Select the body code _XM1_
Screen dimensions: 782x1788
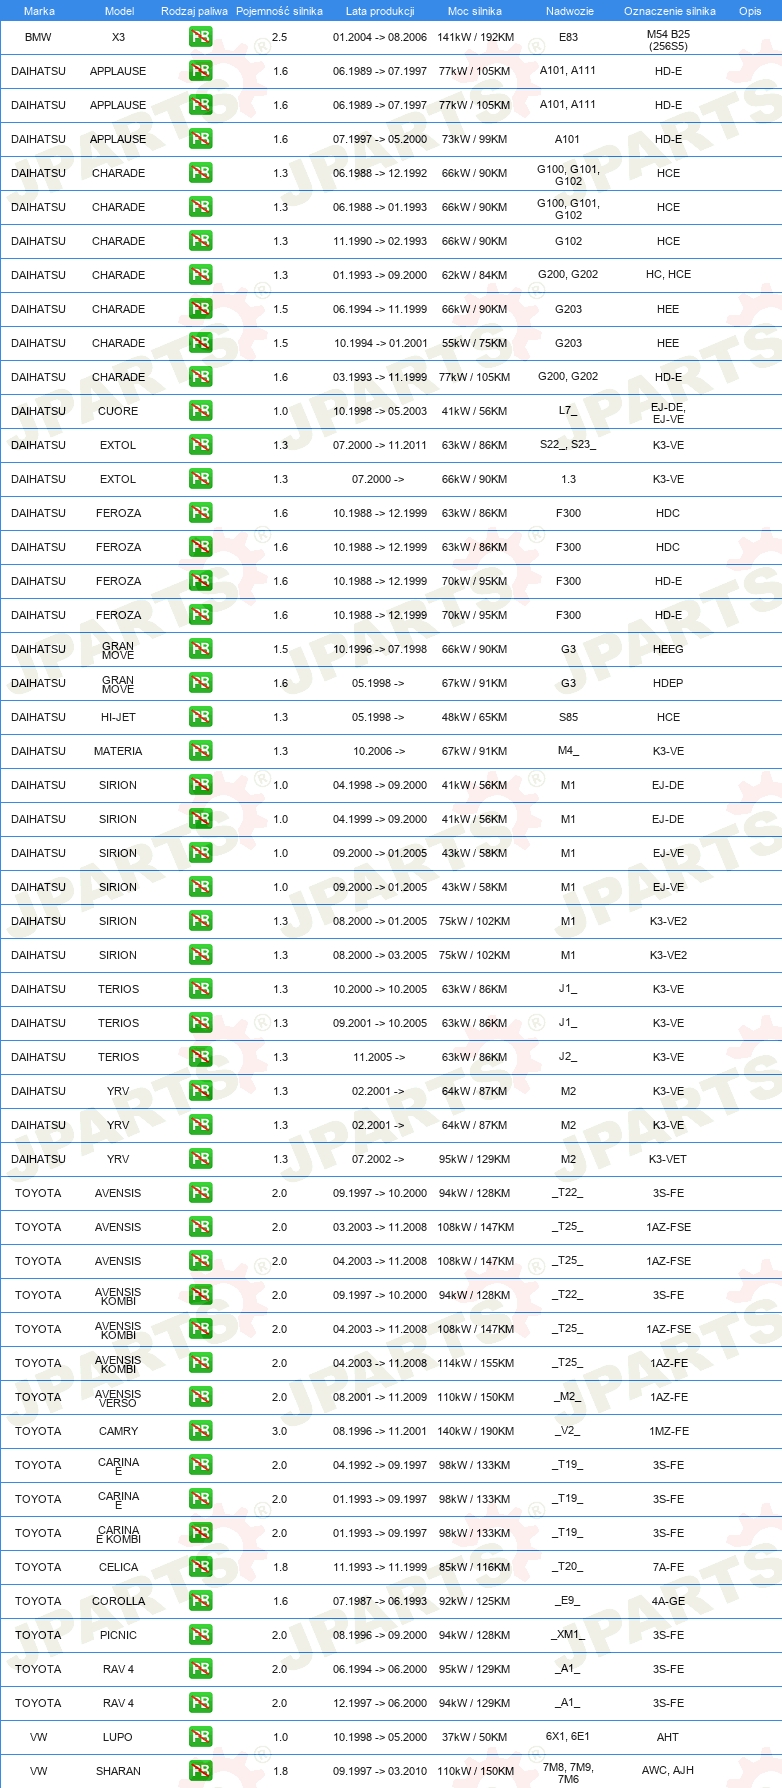click(x=568, y=1635)
